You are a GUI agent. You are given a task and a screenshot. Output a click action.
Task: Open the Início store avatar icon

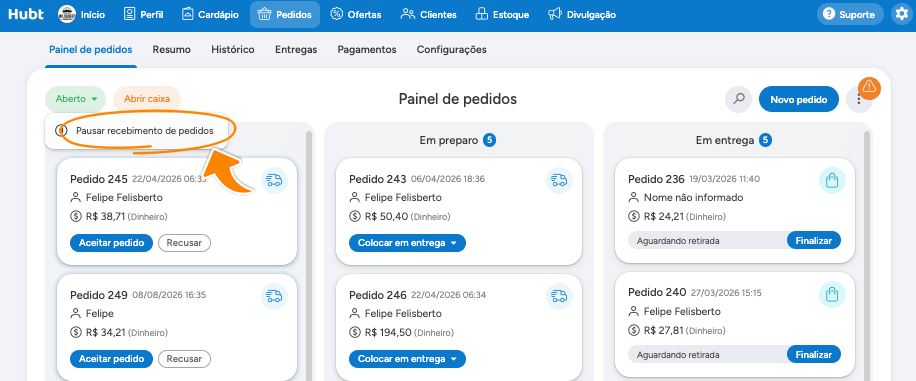(67, 15)
